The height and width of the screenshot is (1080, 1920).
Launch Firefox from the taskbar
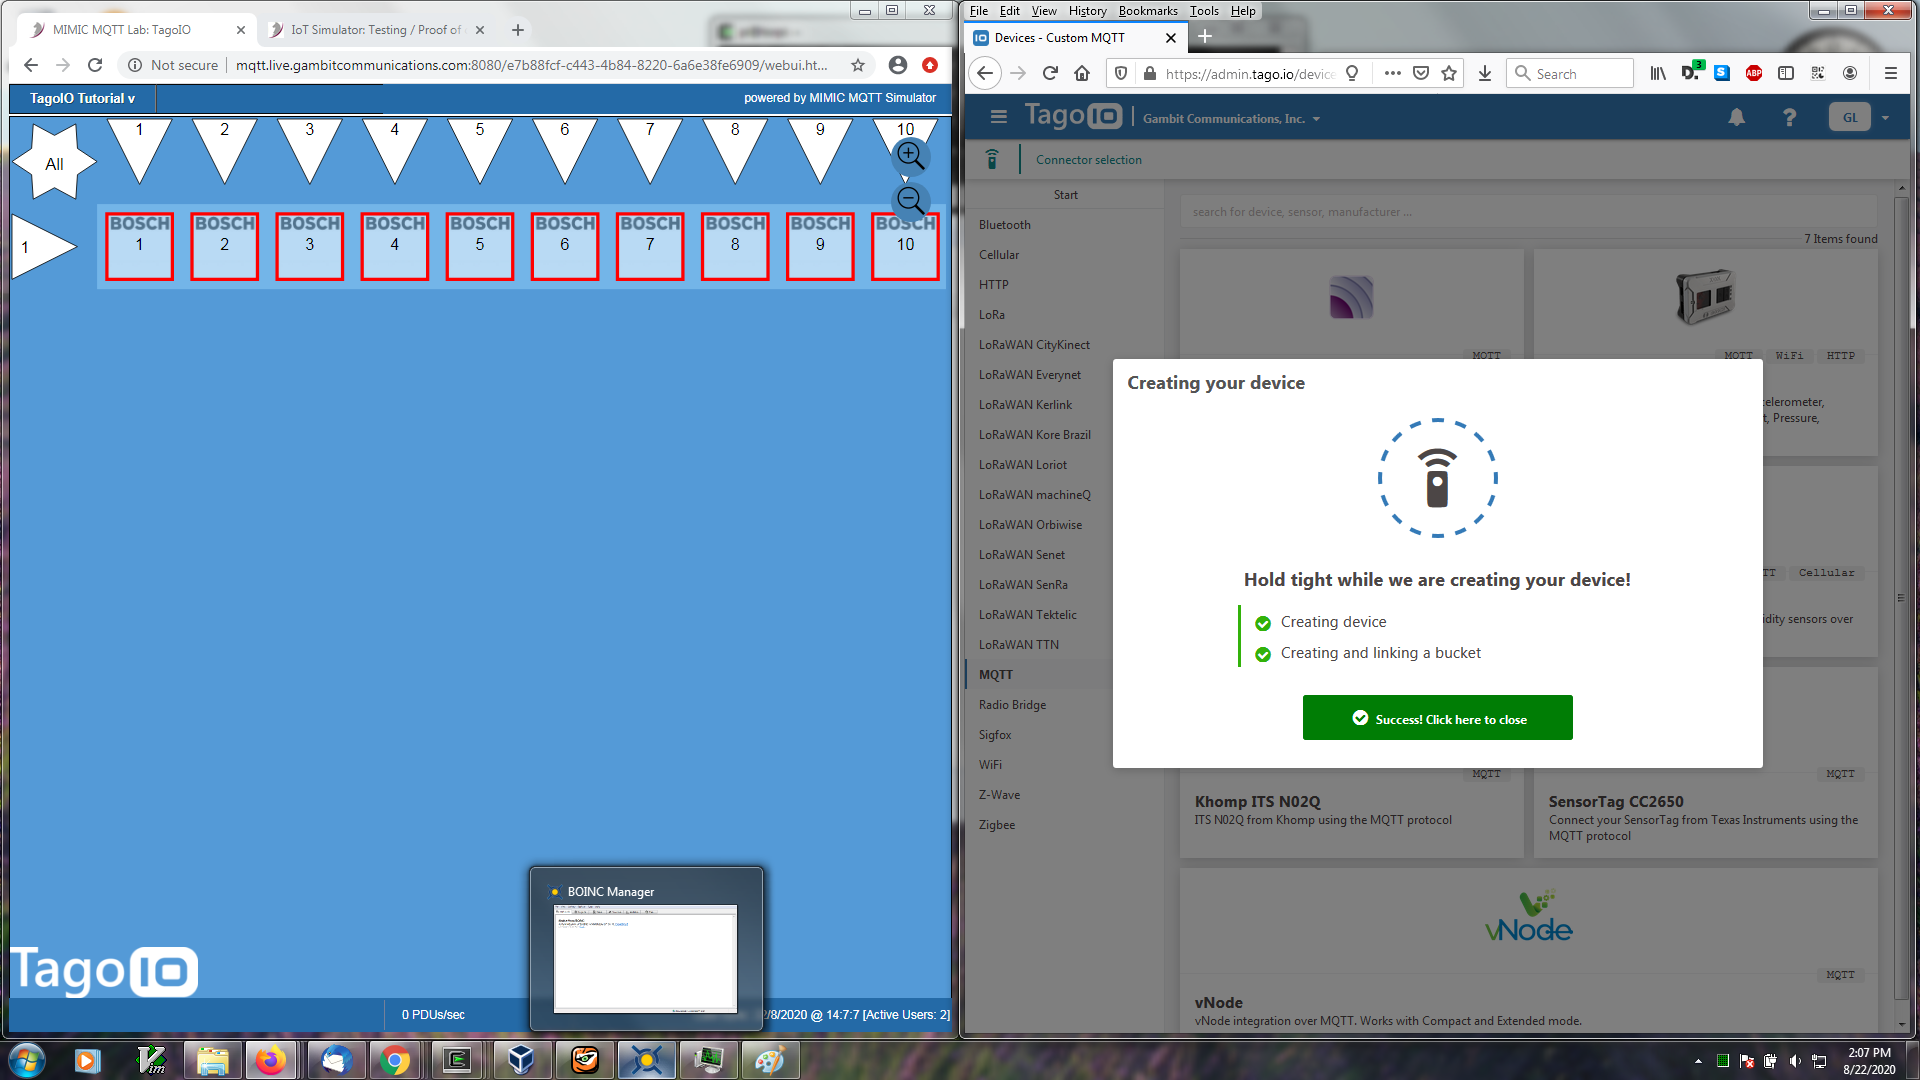pyautogui.click(x=270, y=1060)
